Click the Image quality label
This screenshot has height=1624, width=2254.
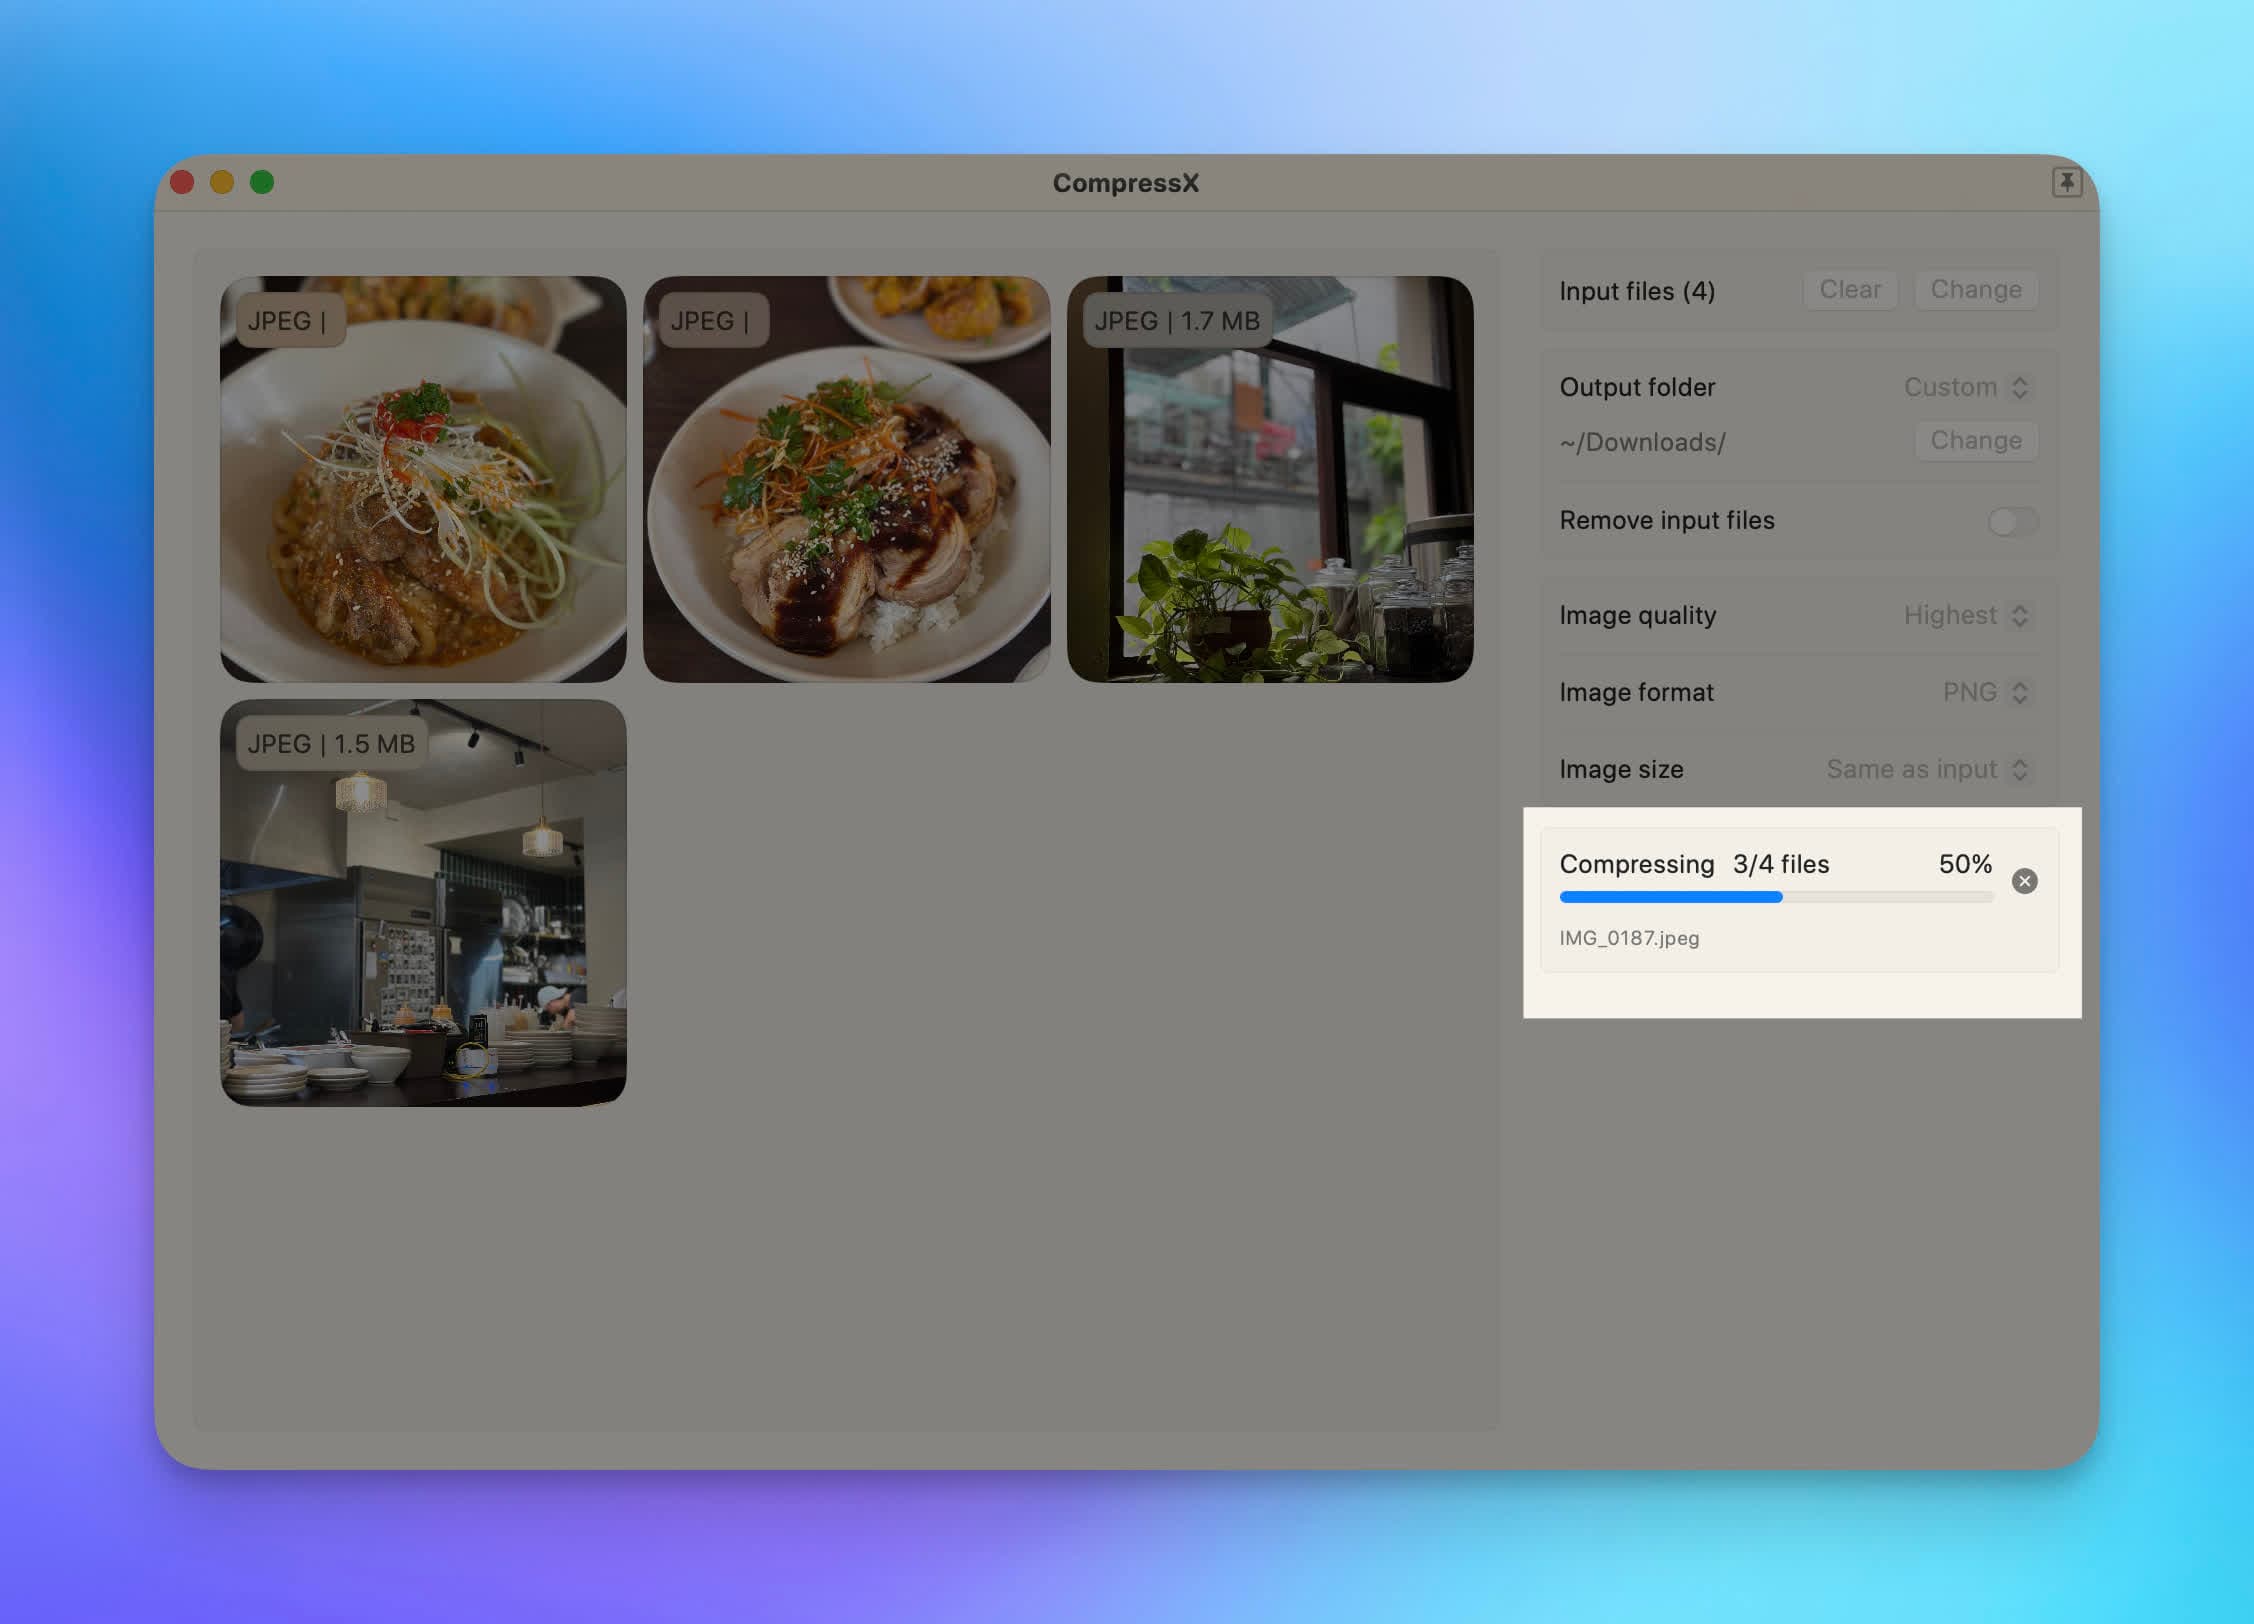[x=1638, y=615]
